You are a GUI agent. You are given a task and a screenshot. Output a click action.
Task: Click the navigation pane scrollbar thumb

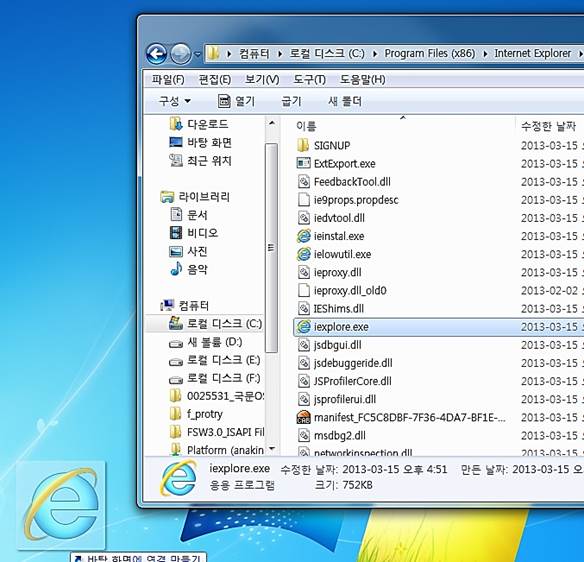point(272,247)
